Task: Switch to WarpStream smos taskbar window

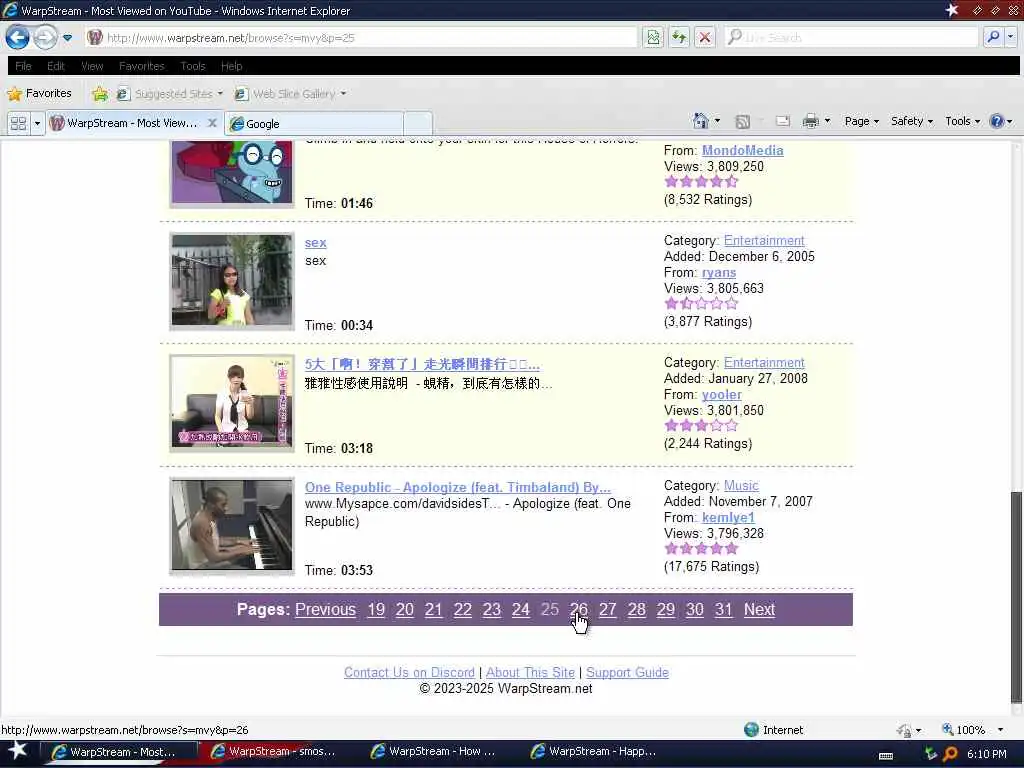Action: pos(274,752)
